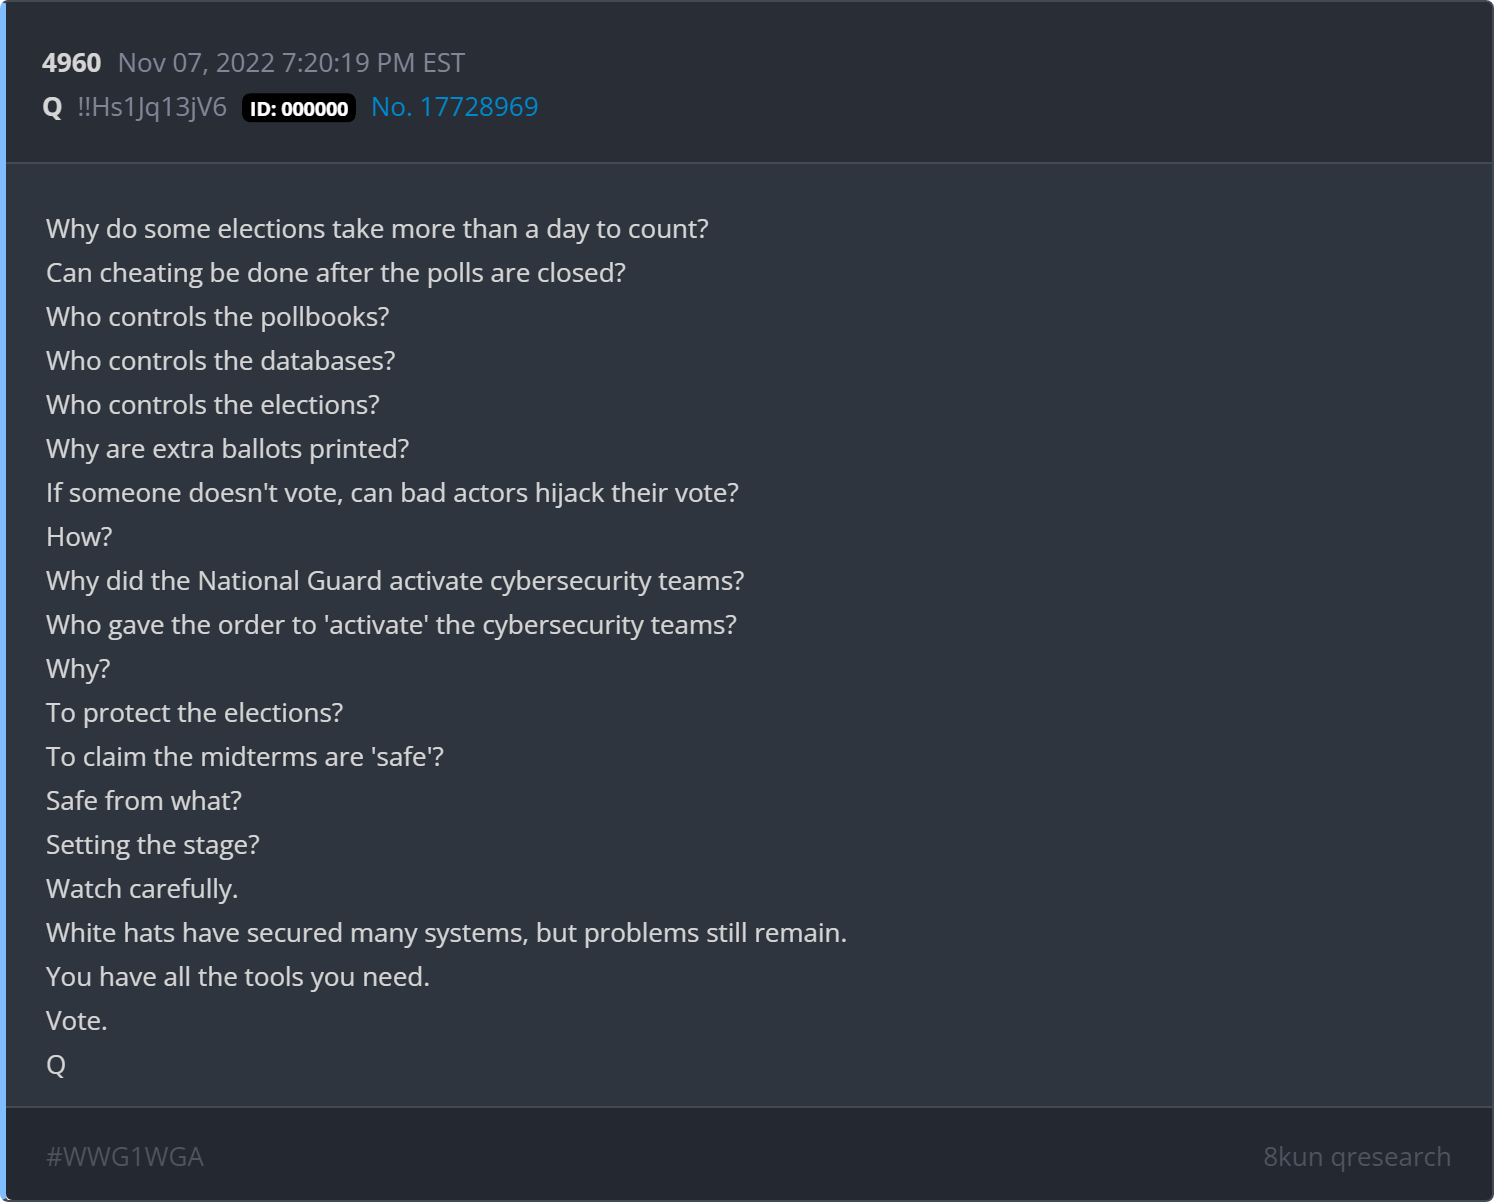
Task: Click the line "Why are extra ballots printed?"
Action: 227,449
